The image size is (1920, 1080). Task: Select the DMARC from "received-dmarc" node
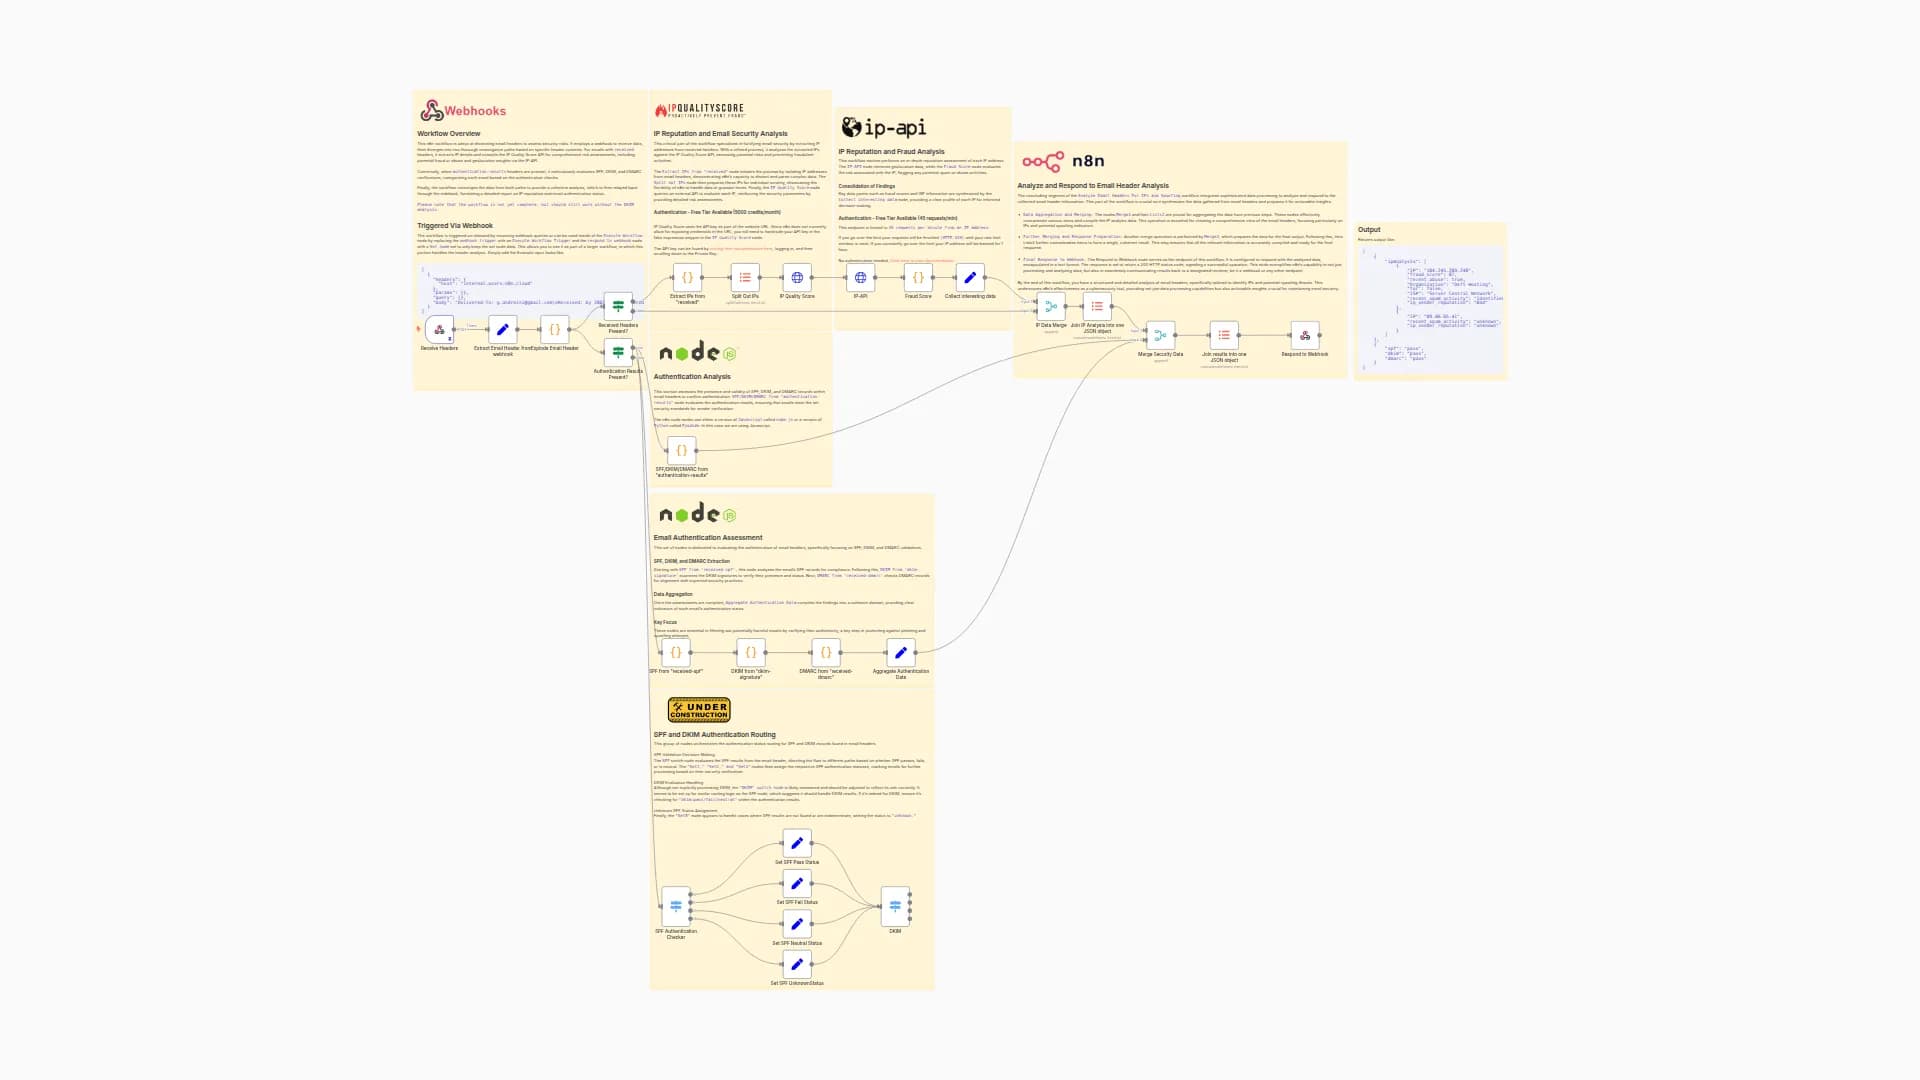[826, 652]
